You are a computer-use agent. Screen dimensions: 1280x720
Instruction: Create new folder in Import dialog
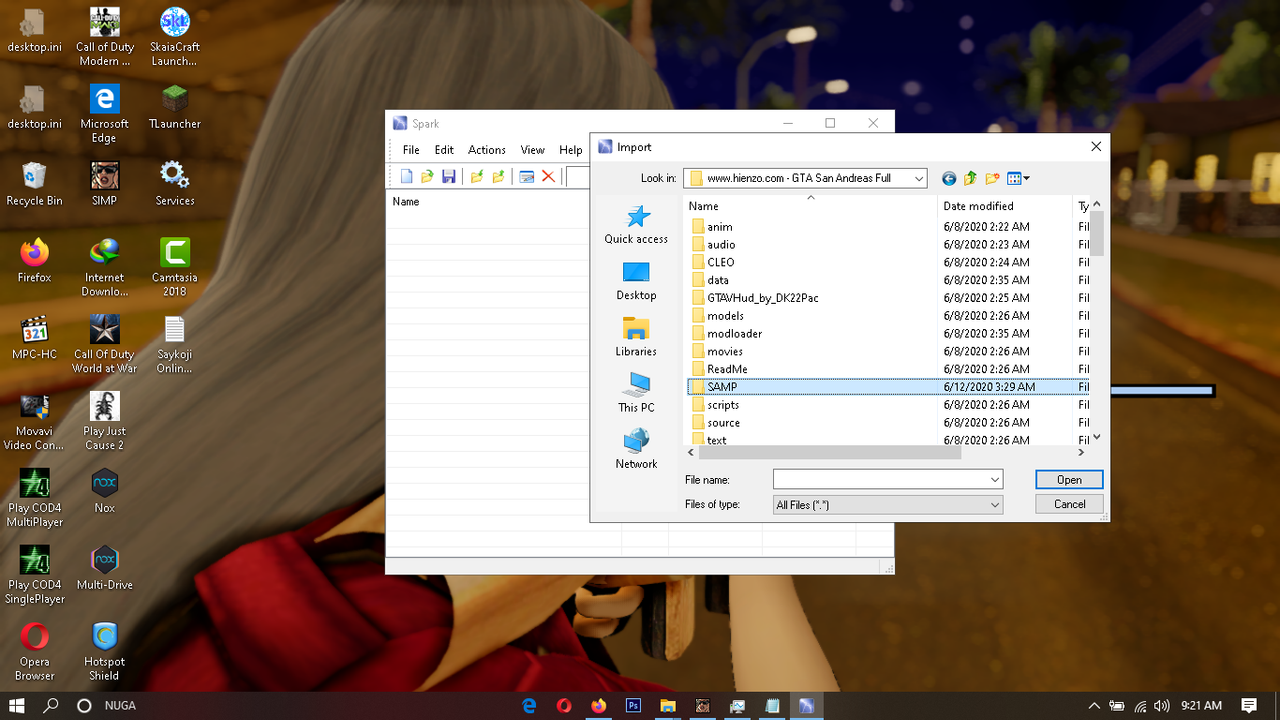(992, 179)
